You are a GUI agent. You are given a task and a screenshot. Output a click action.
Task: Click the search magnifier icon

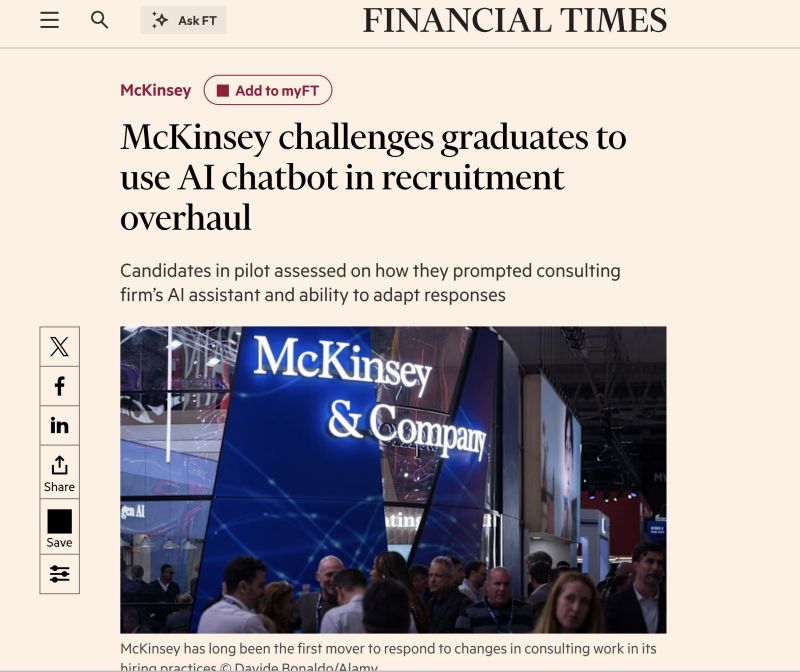(x=99, y=20)
